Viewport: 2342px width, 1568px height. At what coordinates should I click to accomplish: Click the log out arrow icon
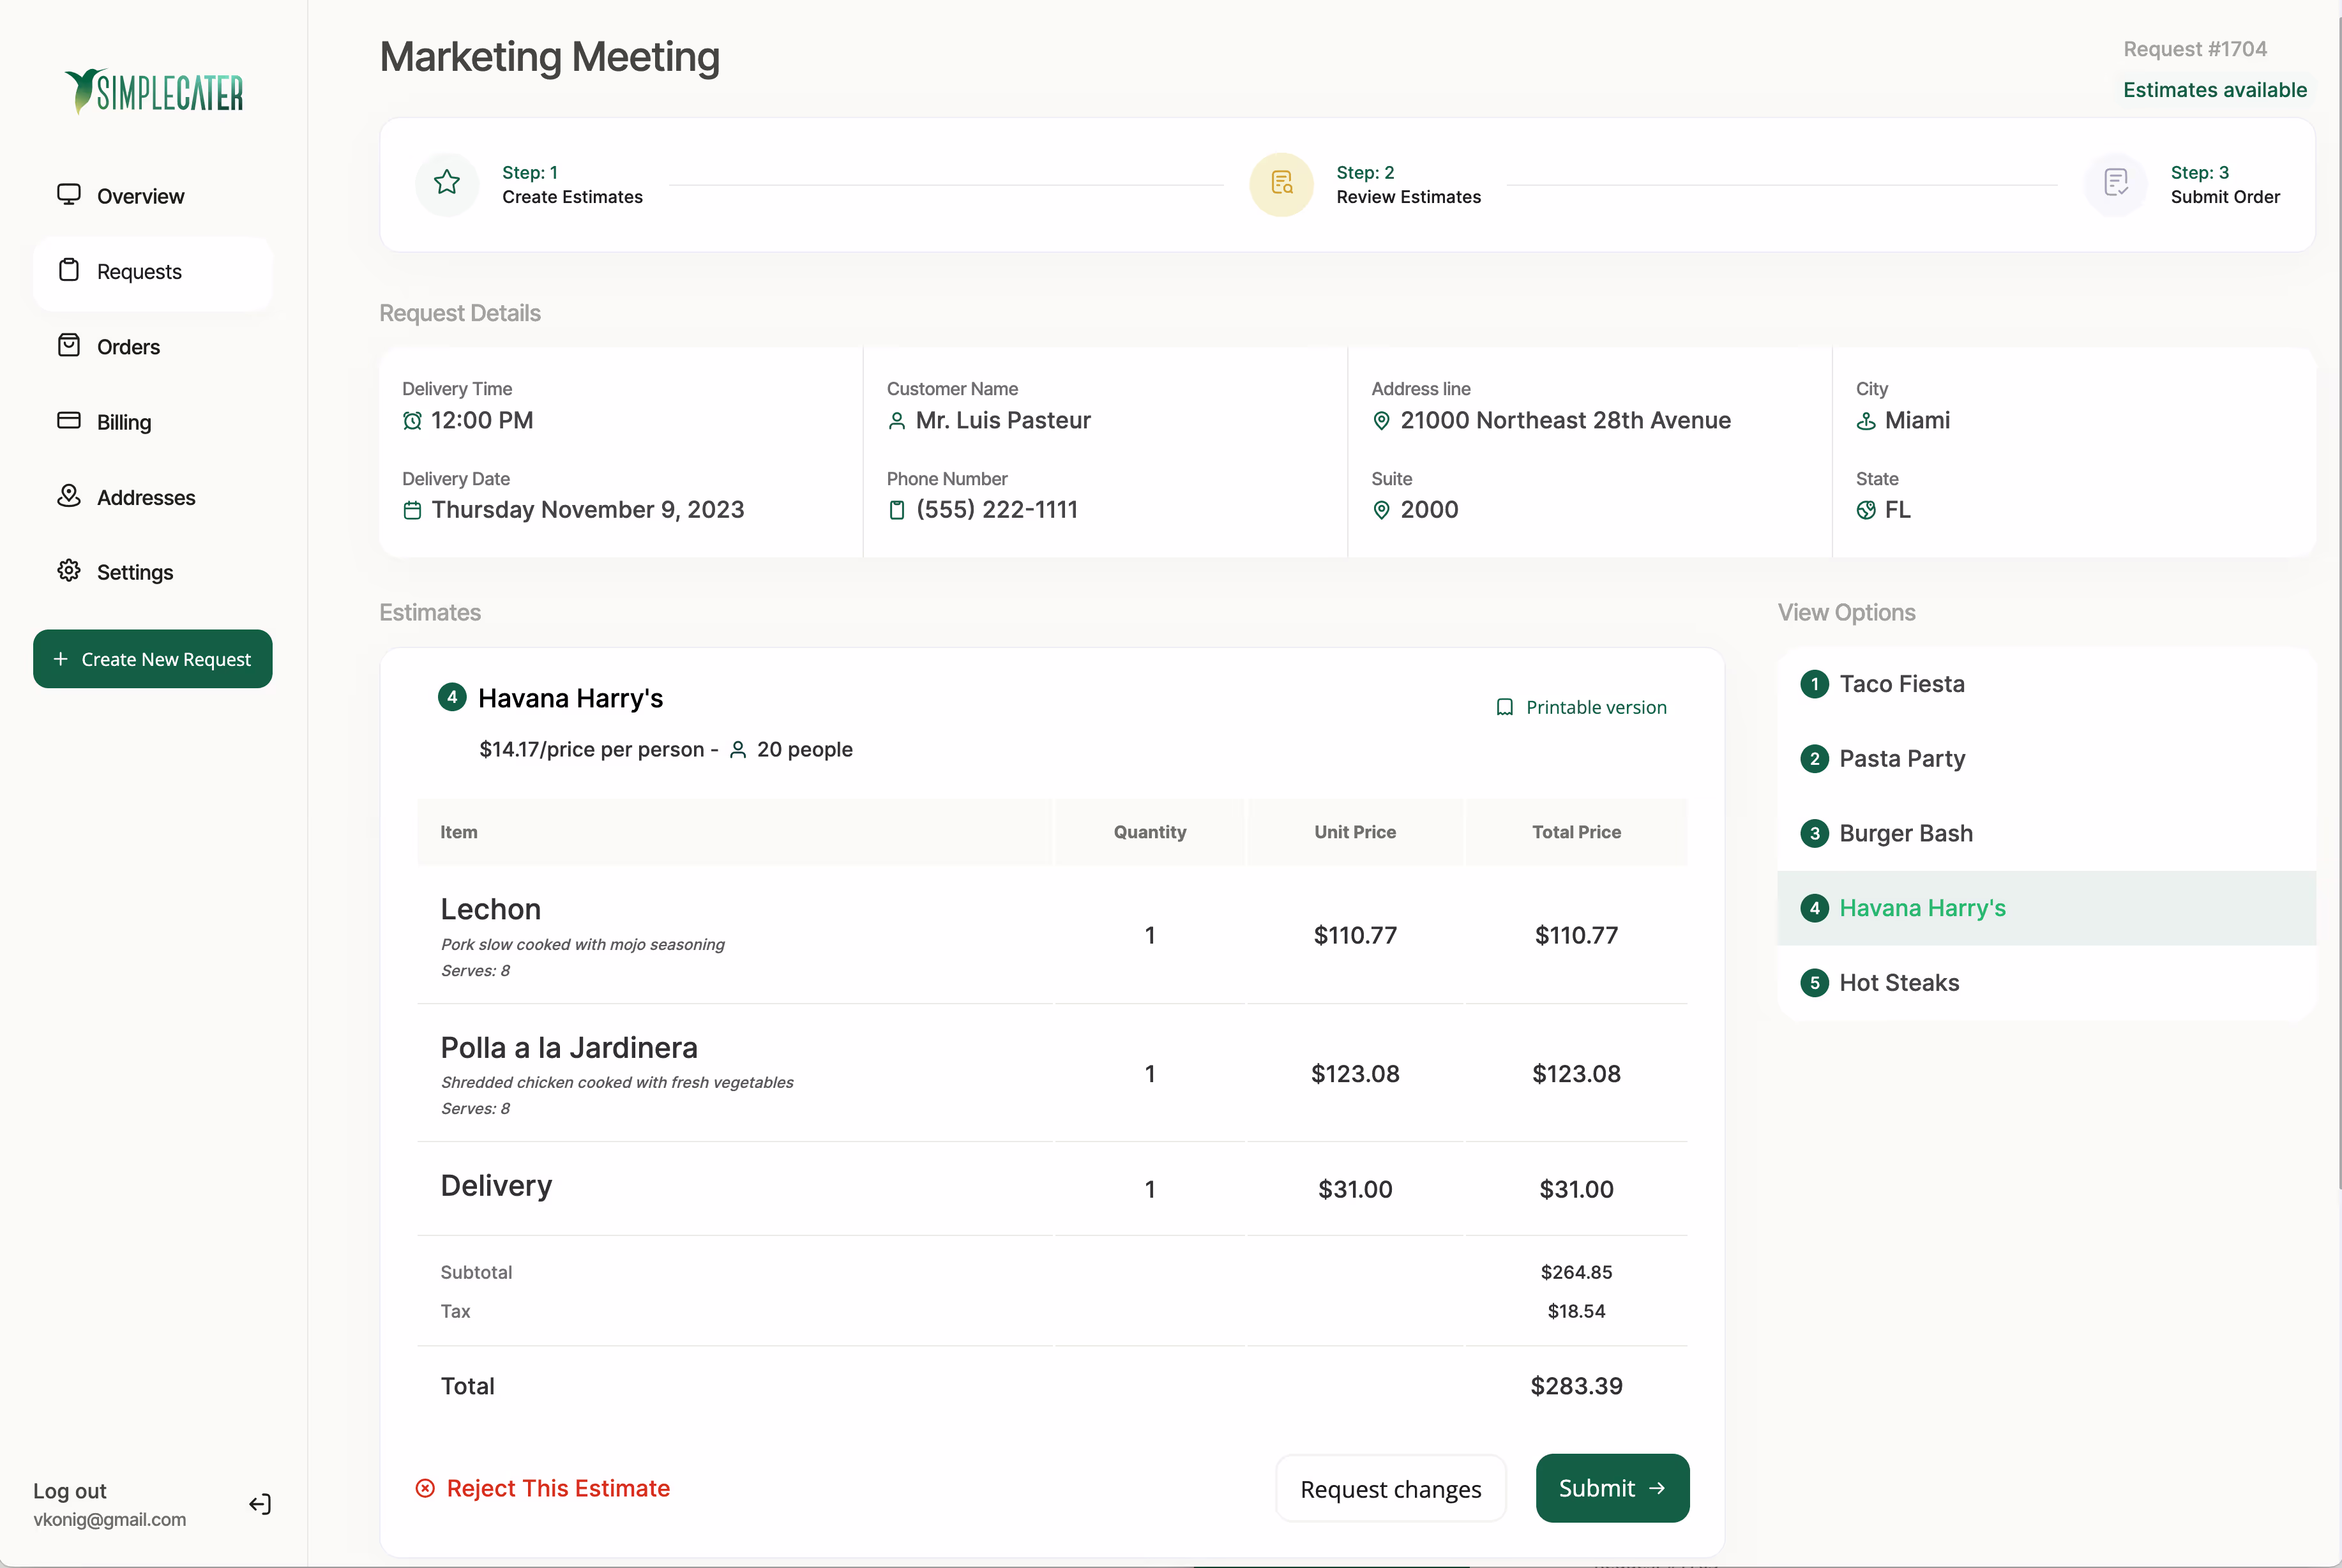click(x=260, y=1504)
